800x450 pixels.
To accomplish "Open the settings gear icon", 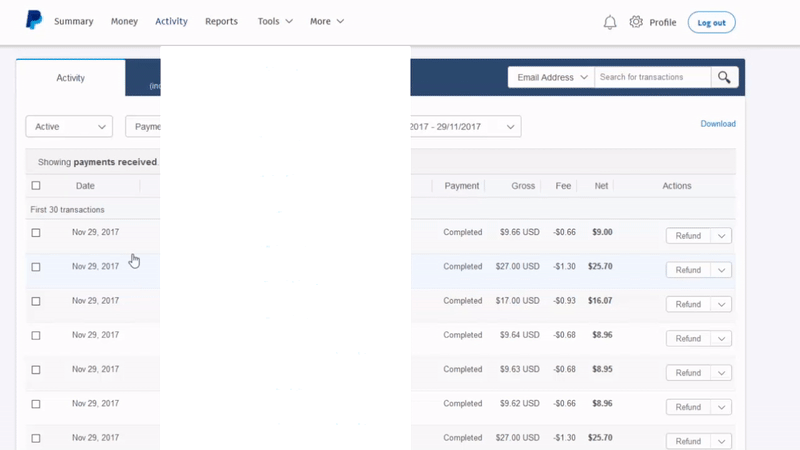I will click(x=636, y=22).
